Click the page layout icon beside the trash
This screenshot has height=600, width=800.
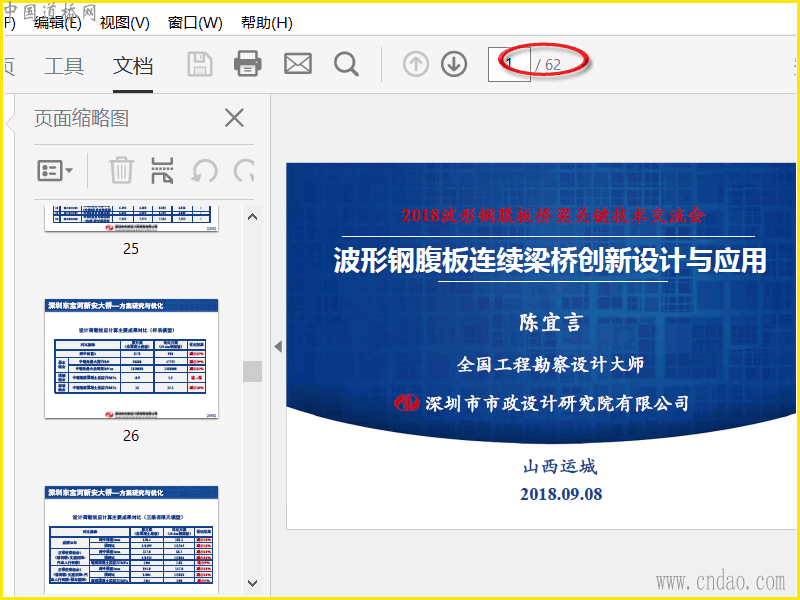[x=162, y=170]
